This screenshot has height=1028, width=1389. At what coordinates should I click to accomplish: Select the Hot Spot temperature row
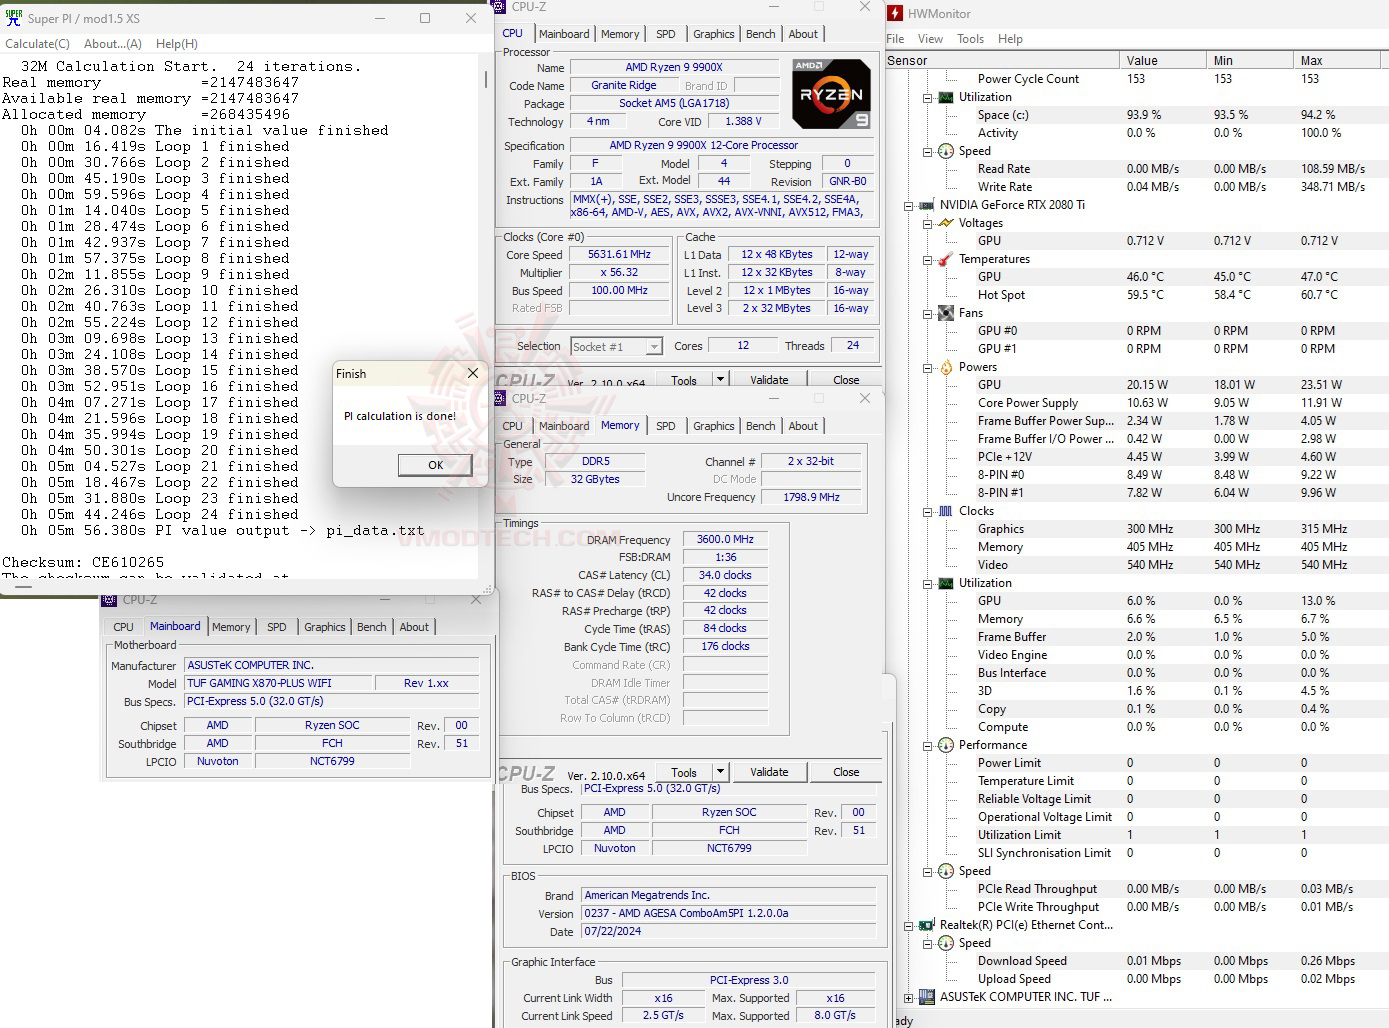[1000, 295]
